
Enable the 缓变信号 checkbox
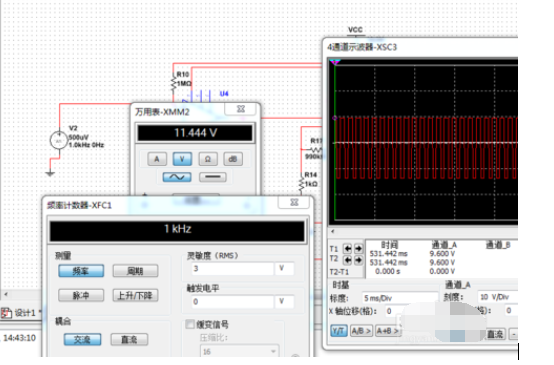pyautogui.click(x=190, y=324)
